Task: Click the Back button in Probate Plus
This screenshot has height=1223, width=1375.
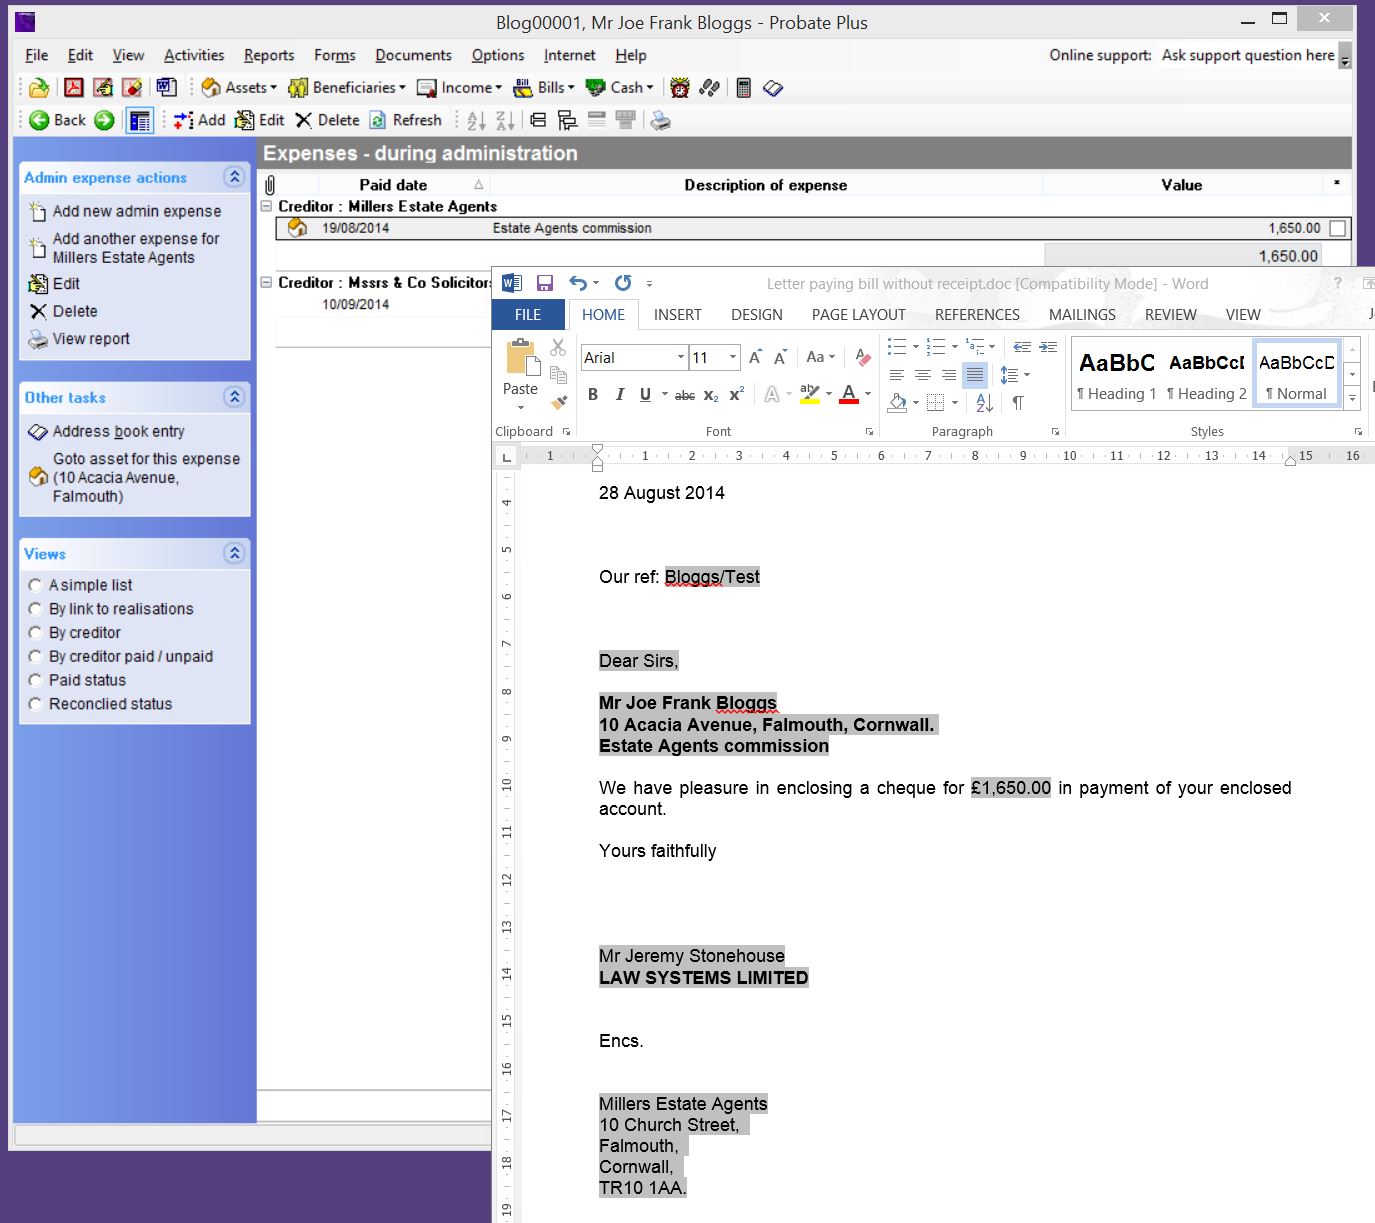Action: pyautogui.click(x=58, y=121)
